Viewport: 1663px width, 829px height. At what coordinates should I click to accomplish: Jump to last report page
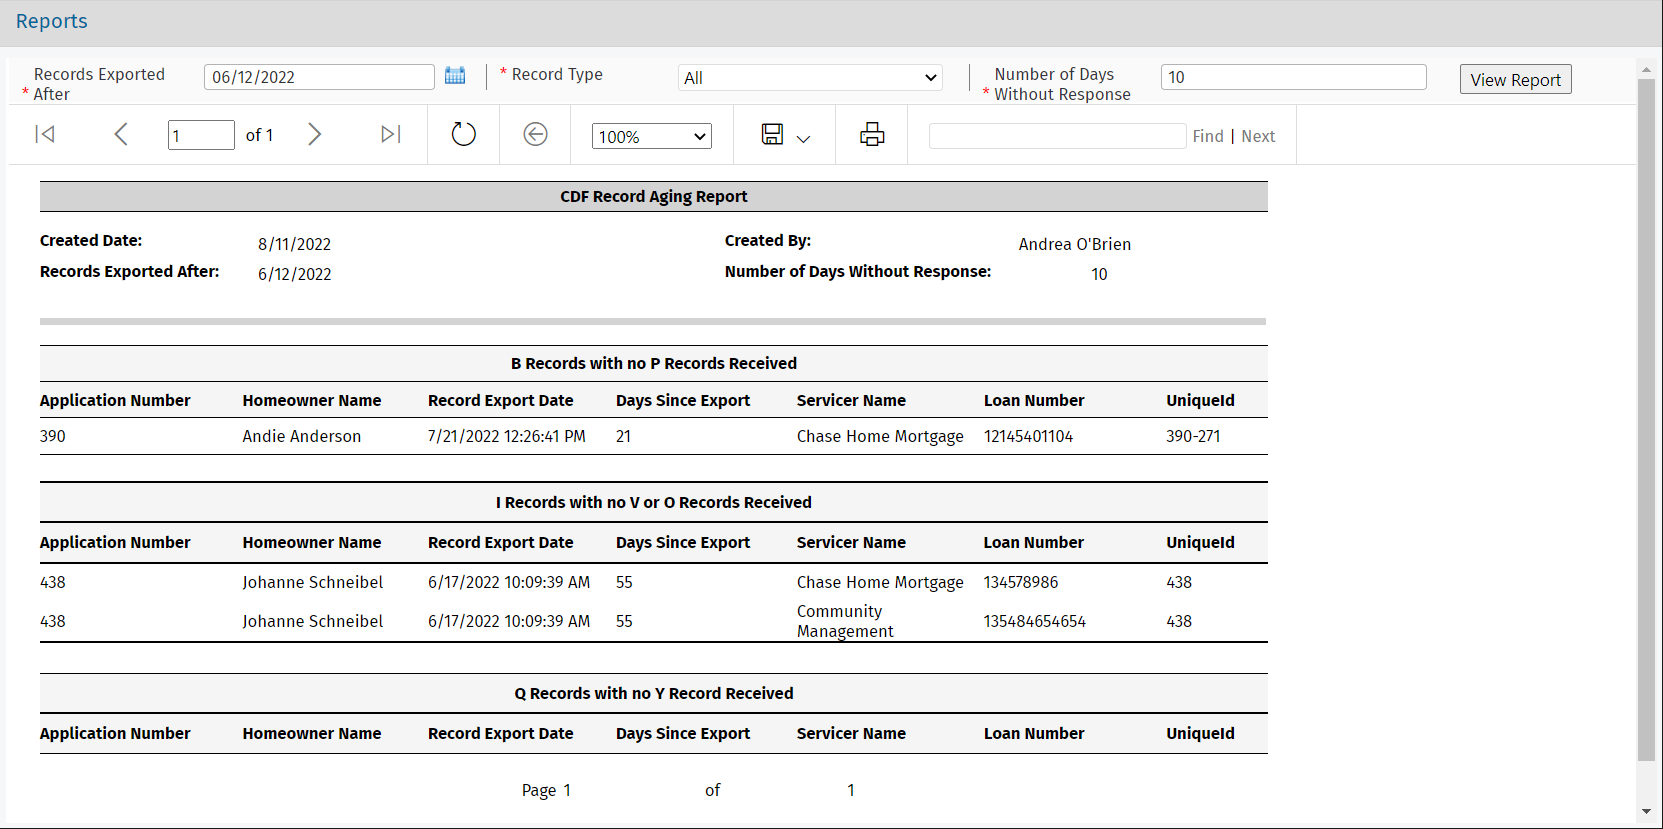pyautogui.click(x=390, y=134)
